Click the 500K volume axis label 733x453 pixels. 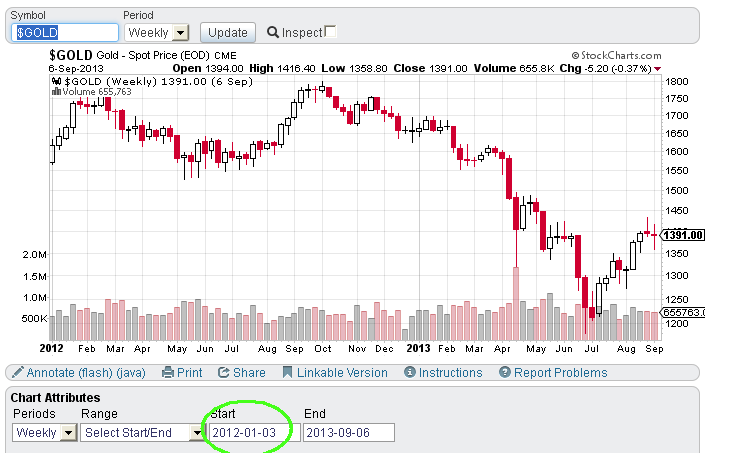35,319
